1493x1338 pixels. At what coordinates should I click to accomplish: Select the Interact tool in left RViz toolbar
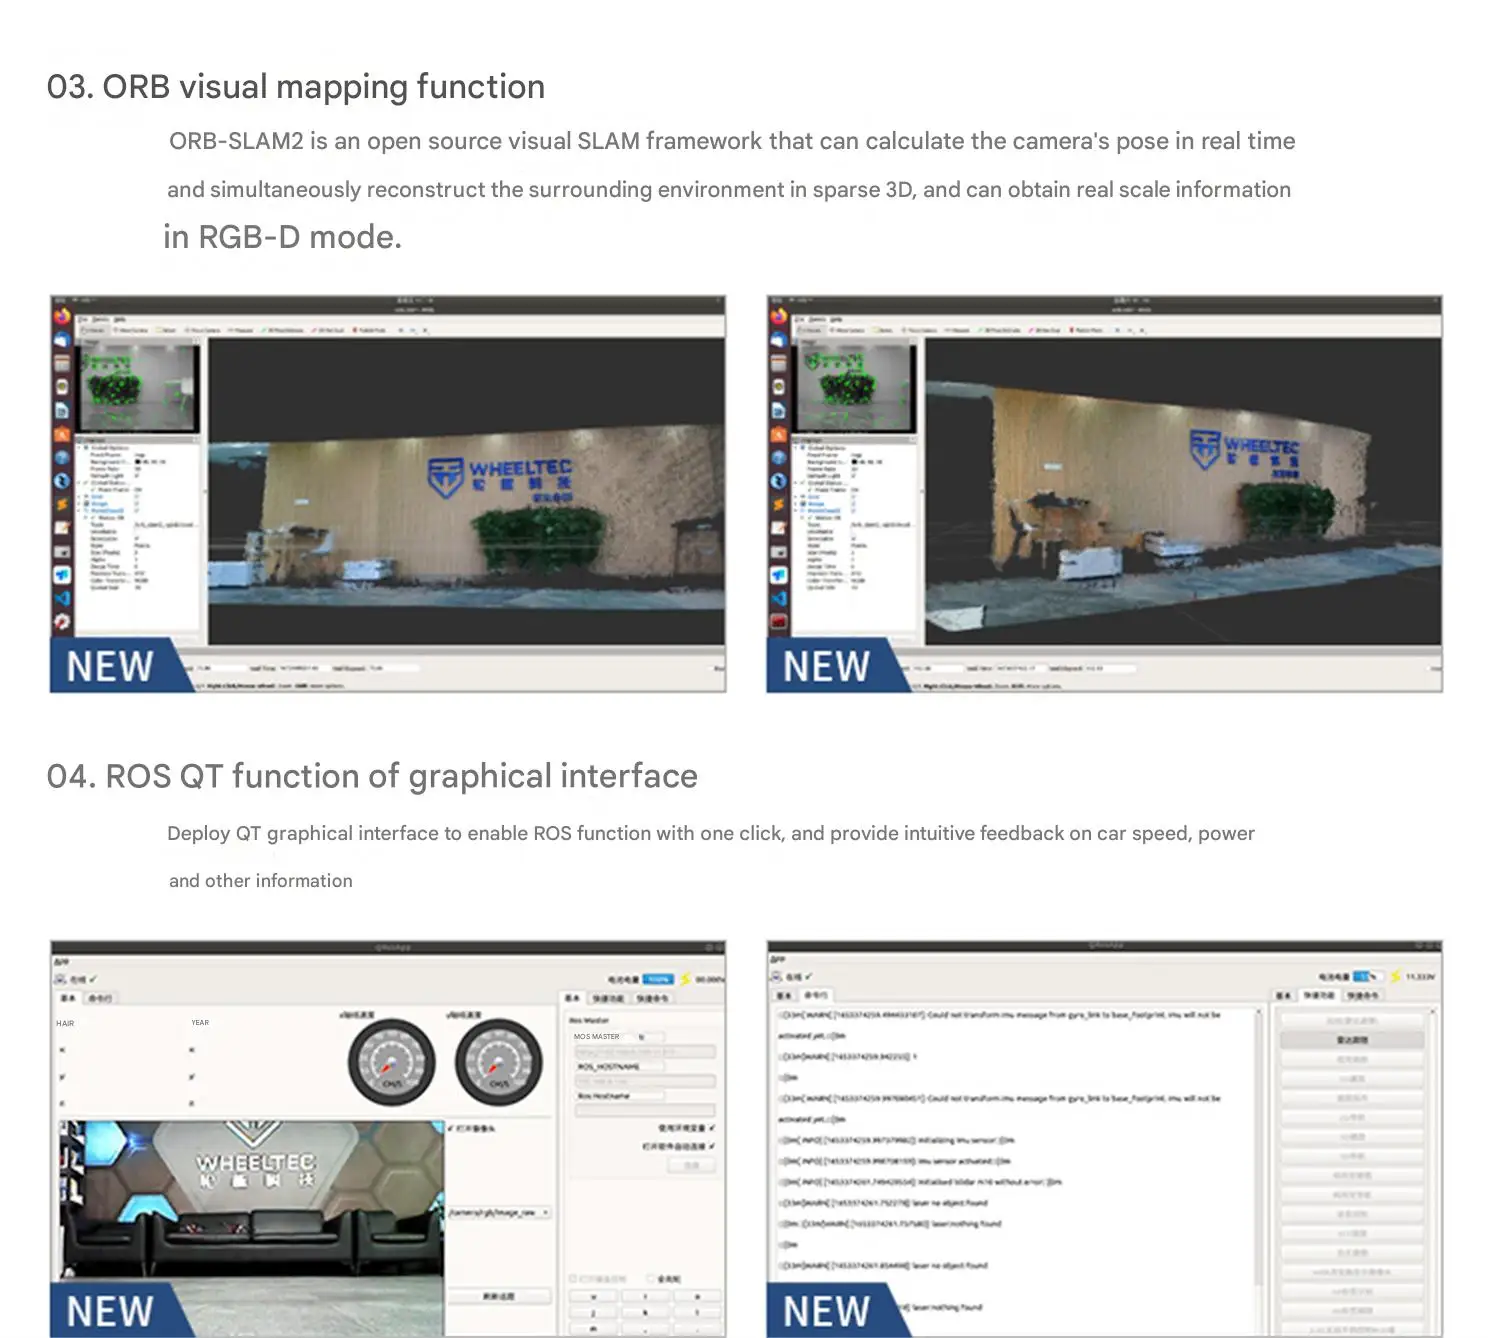pos(95,329)
